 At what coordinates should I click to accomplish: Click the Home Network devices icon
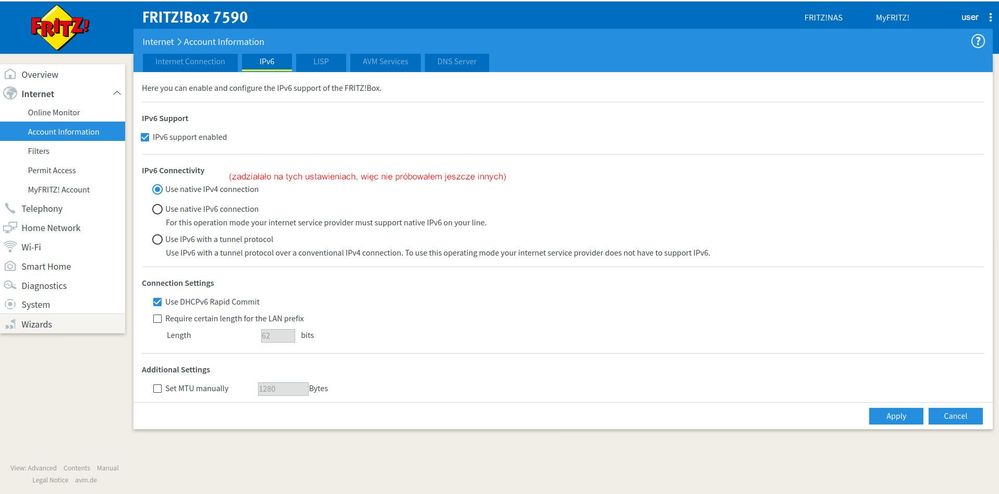coord(10,228)
